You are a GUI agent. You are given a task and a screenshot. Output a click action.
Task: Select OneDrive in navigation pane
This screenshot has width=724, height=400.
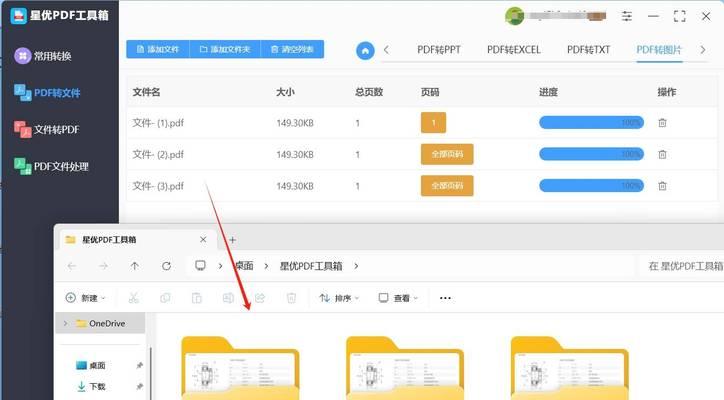click(101, 323)
